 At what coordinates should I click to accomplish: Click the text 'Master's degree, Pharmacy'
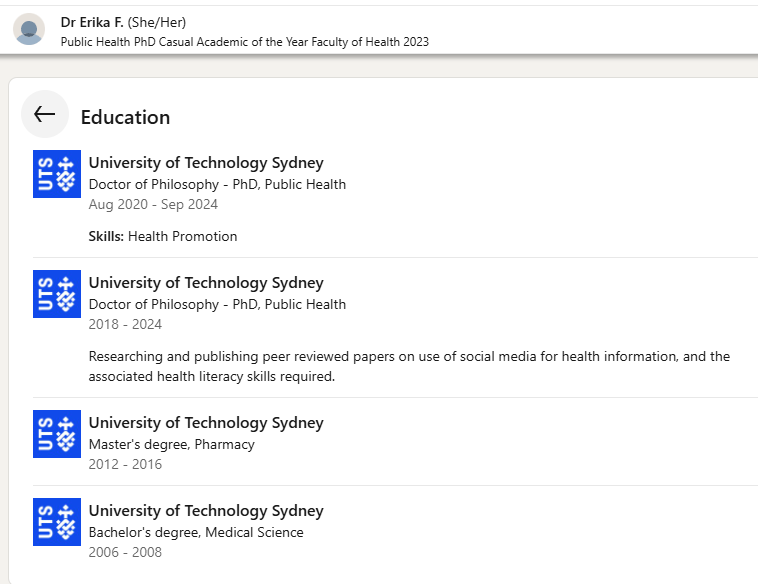(x=172, y=444)
